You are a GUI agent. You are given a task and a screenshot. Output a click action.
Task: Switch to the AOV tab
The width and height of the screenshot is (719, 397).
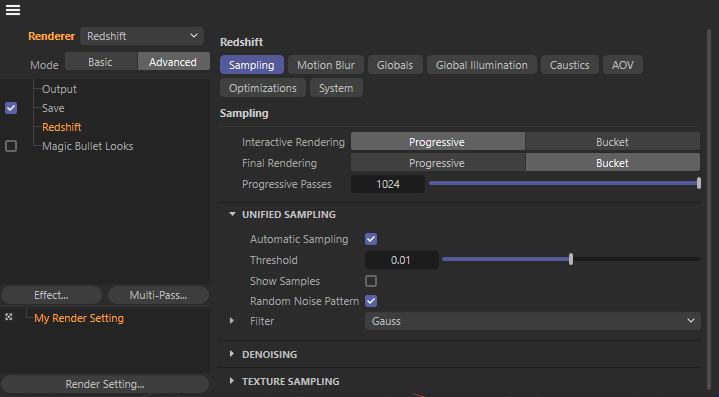click(623, 65)
